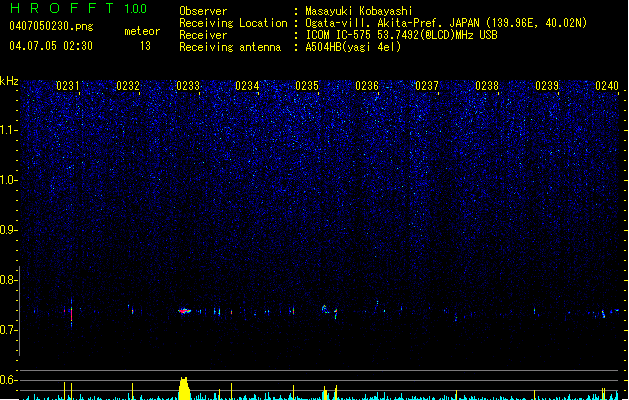629x400 pixels.
Task: Click the 0.6 kHz axis label
Action: click(8, 380)
